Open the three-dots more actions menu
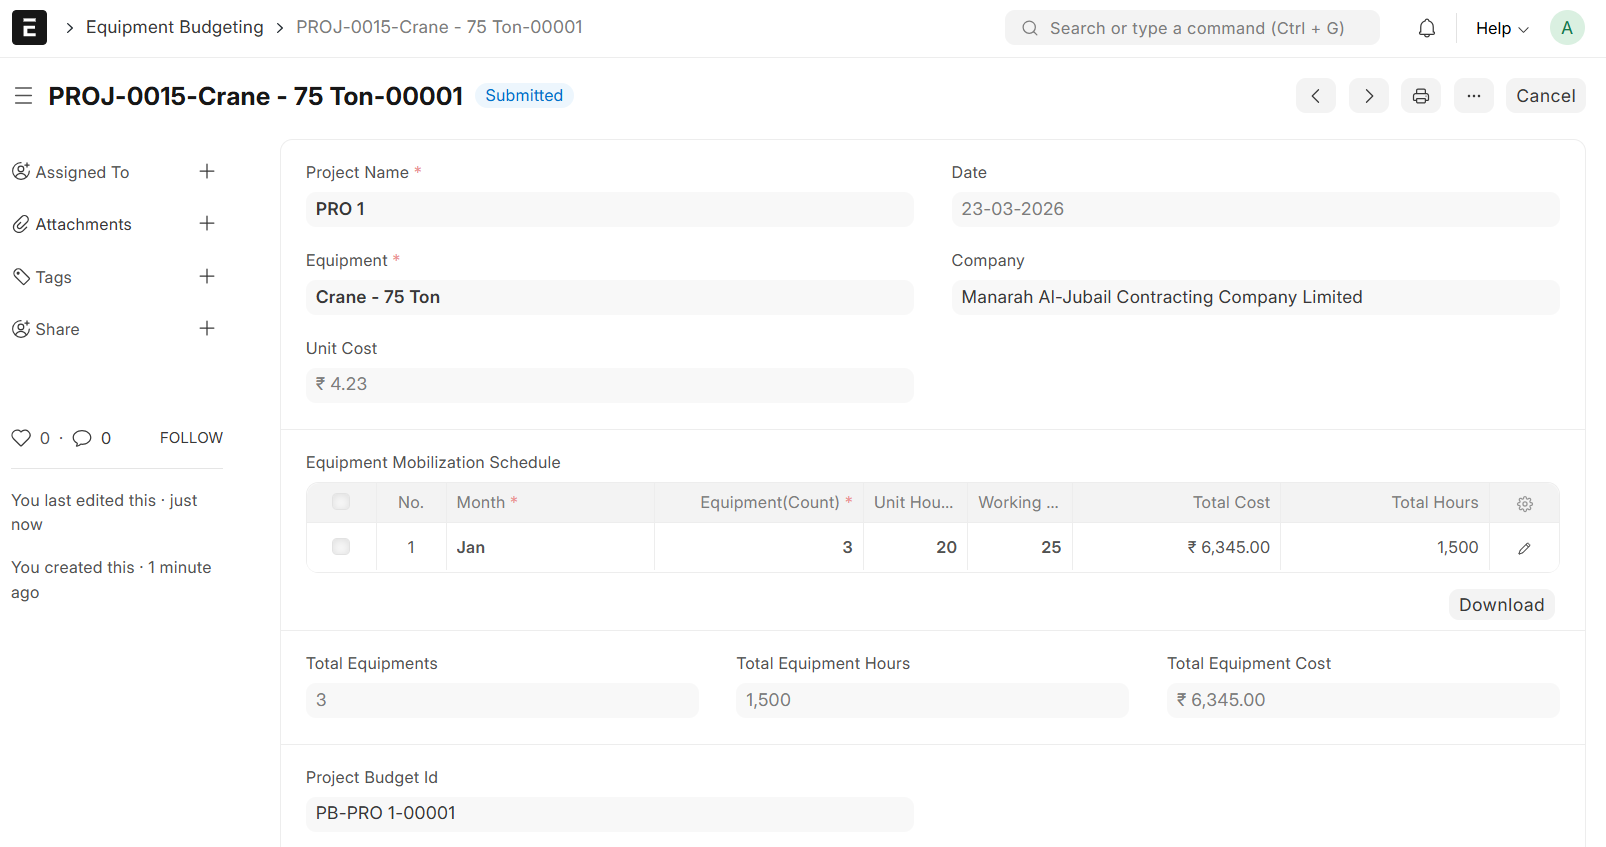This screenshot has width=1606, height=847. click(1473, 96)
